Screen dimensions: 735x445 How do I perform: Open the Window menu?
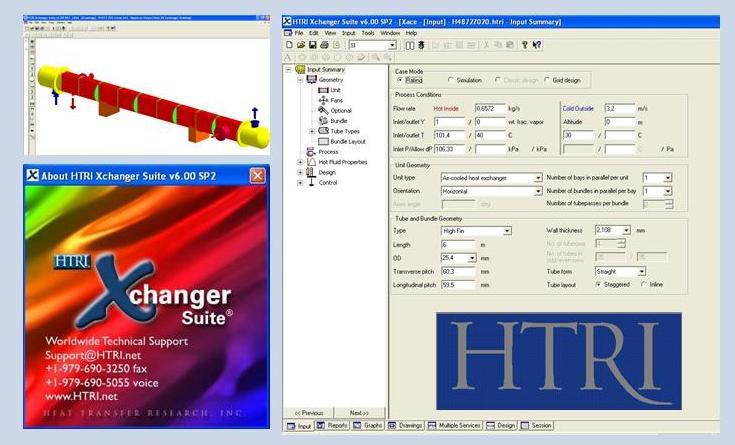point(390,33)
